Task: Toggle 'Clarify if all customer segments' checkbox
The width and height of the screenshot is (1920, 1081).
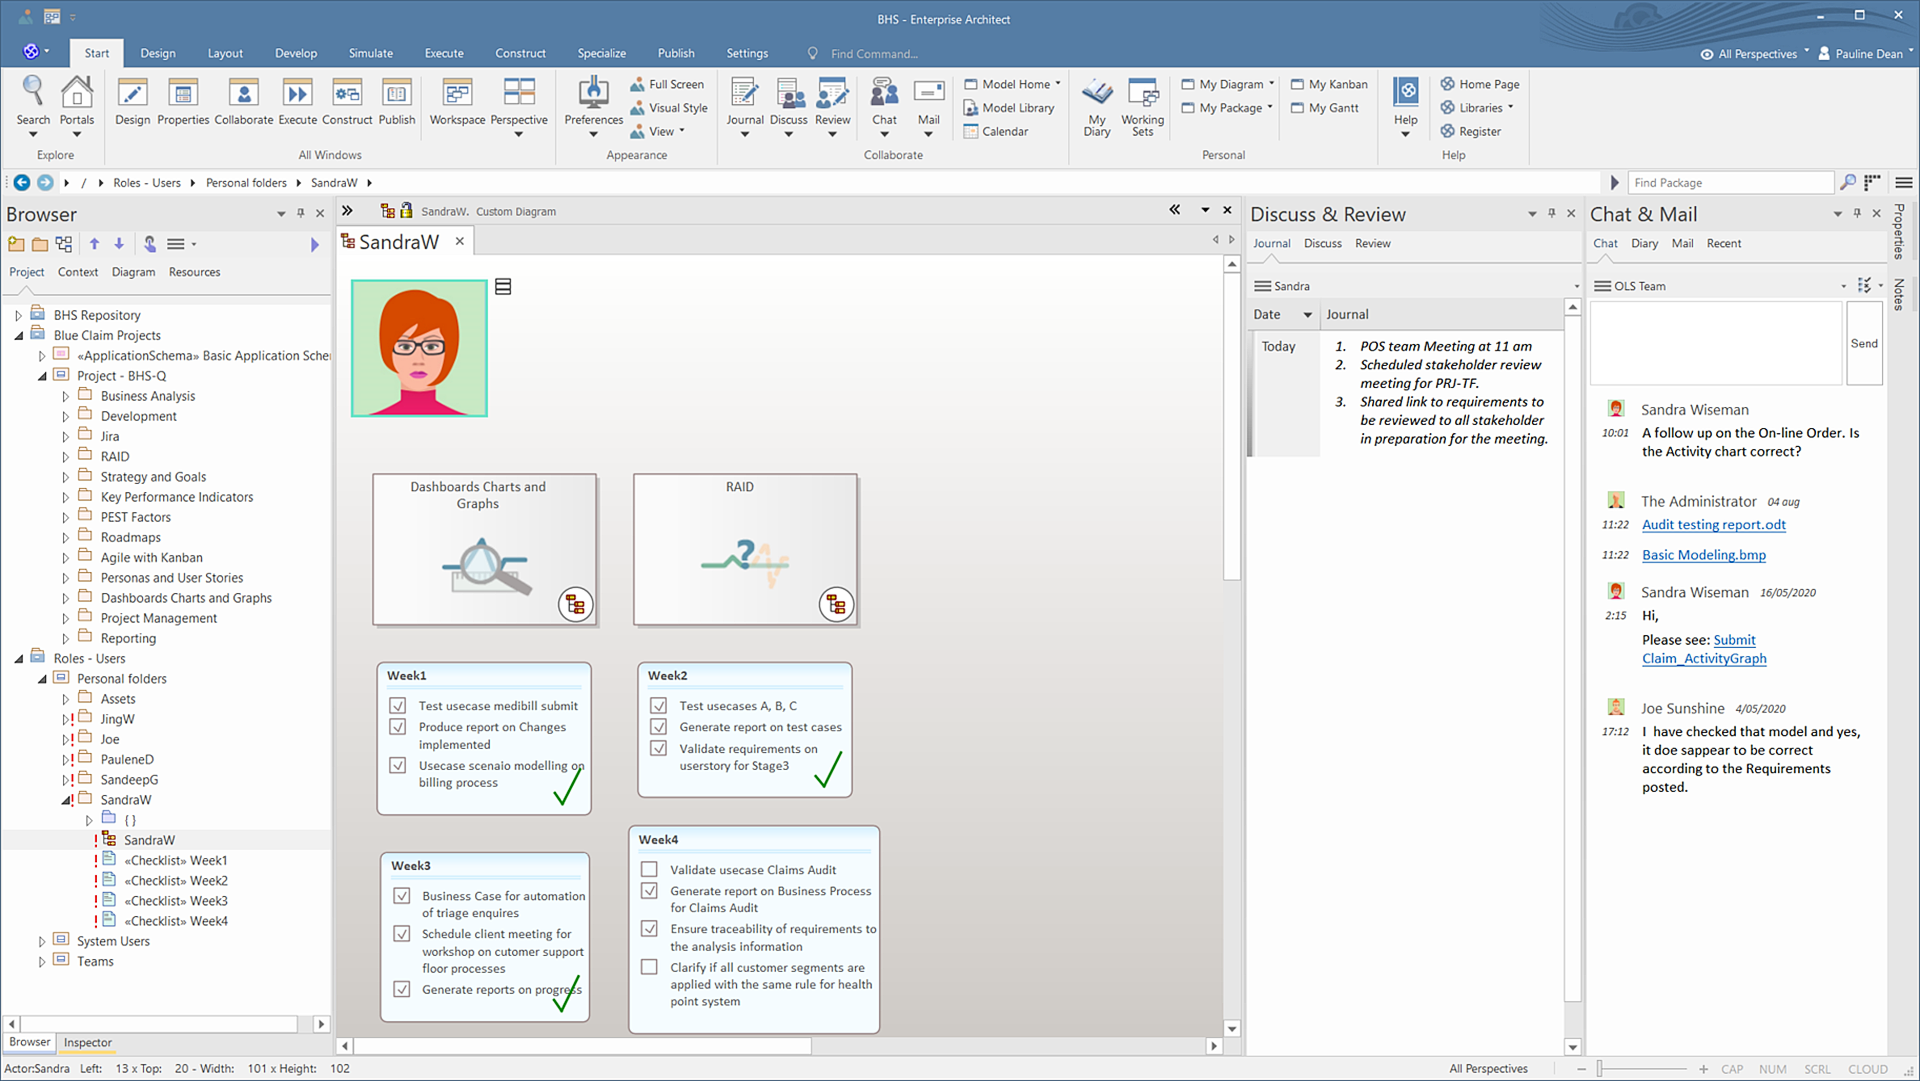Action: (649, 967)
